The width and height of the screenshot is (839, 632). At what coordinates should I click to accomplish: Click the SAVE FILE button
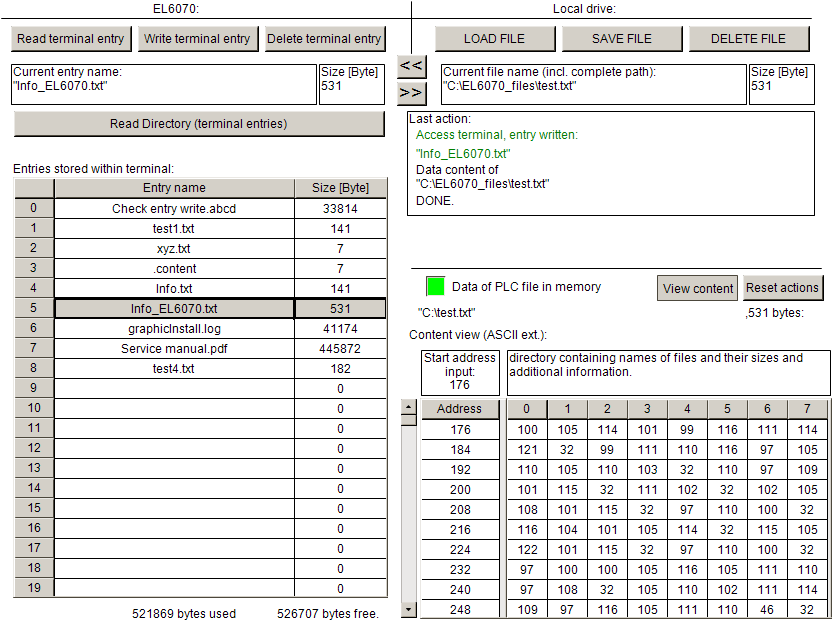click(x=621, y=39)
